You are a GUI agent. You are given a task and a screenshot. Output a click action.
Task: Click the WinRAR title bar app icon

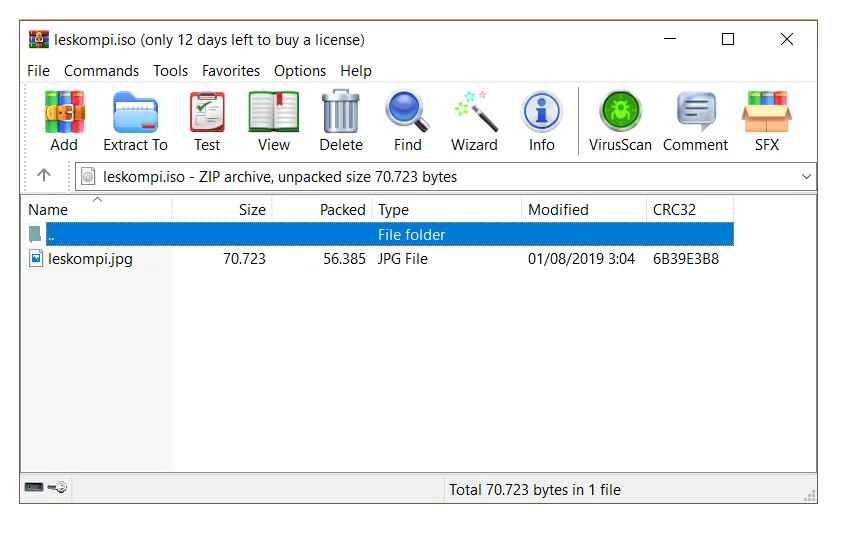click(39, 39)
